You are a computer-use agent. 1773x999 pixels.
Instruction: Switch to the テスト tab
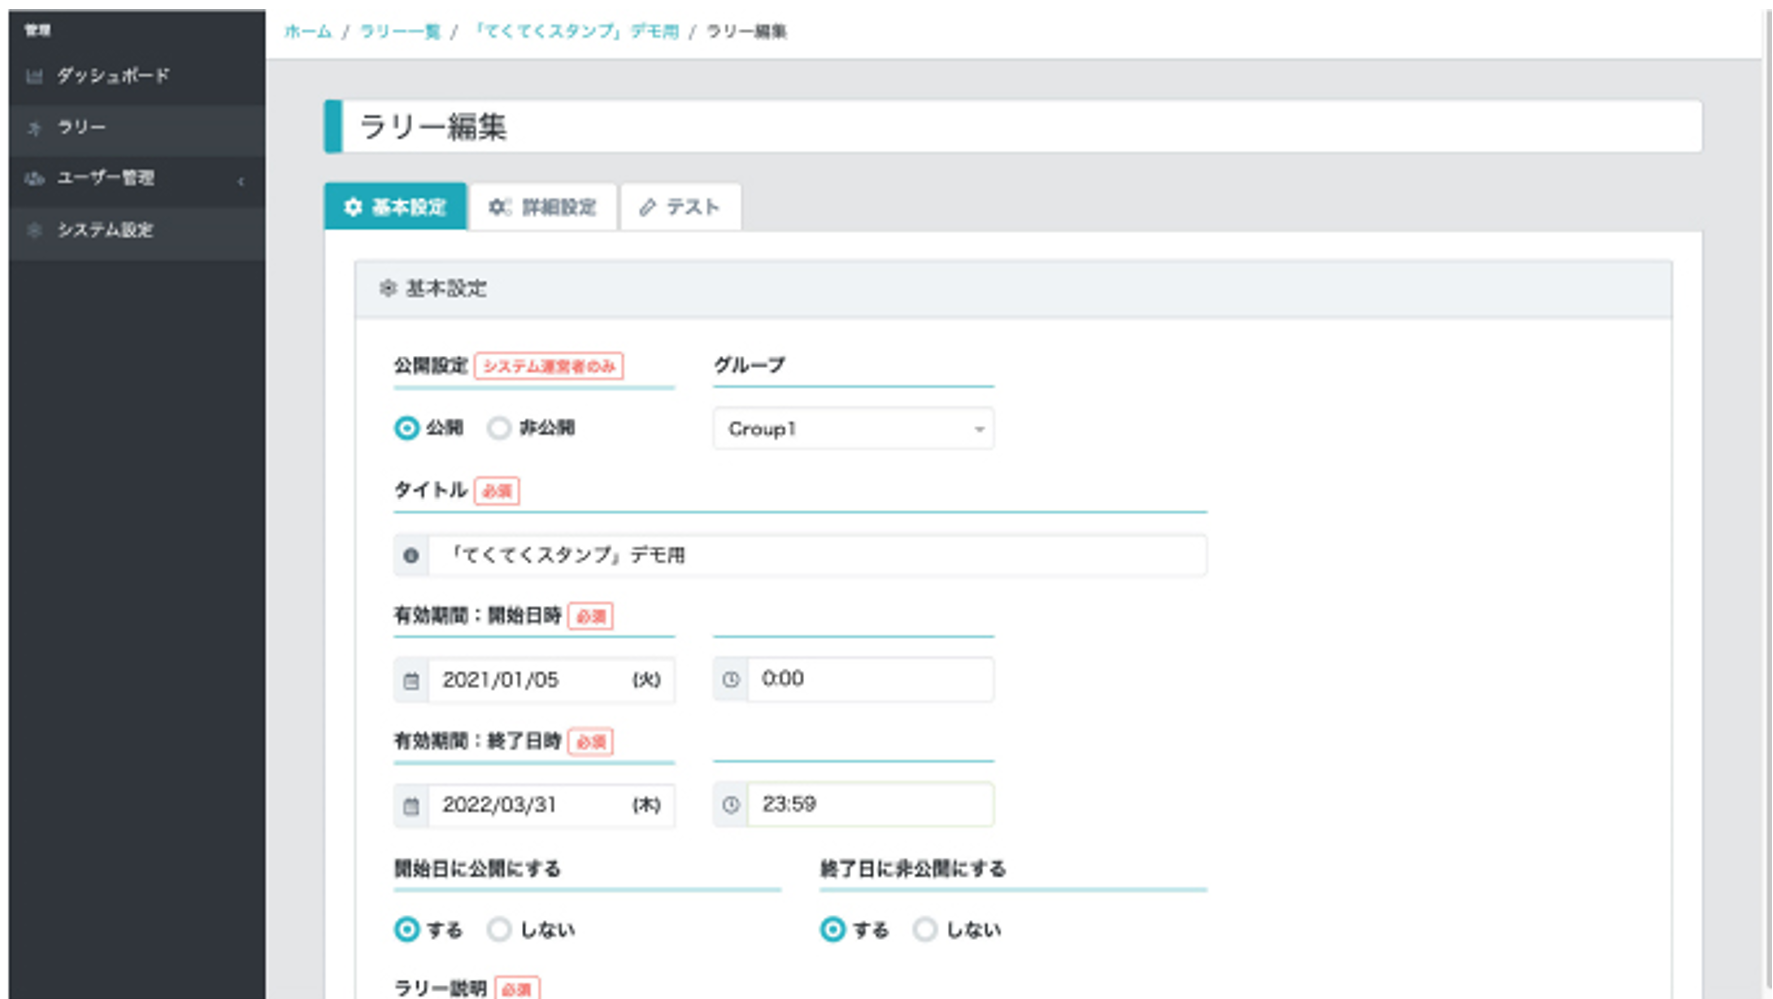(681, 207)
